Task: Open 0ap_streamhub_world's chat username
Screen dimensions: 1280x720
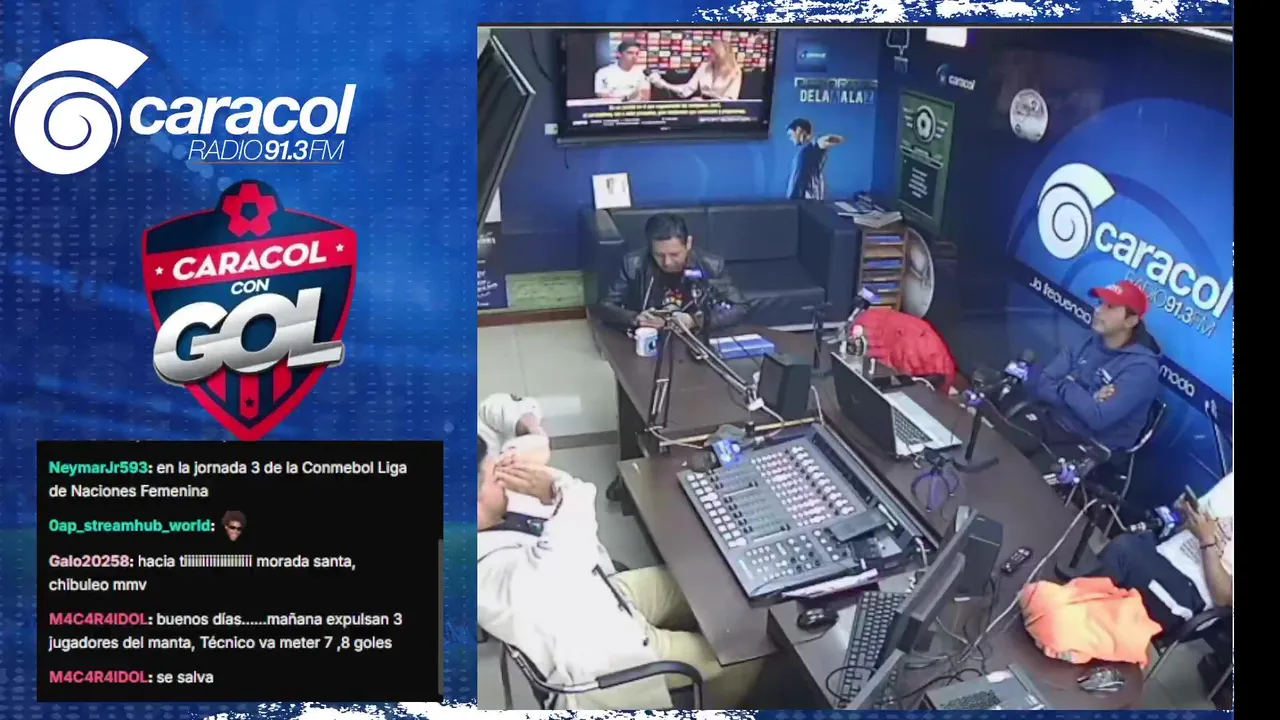Action: click(130, 525)
